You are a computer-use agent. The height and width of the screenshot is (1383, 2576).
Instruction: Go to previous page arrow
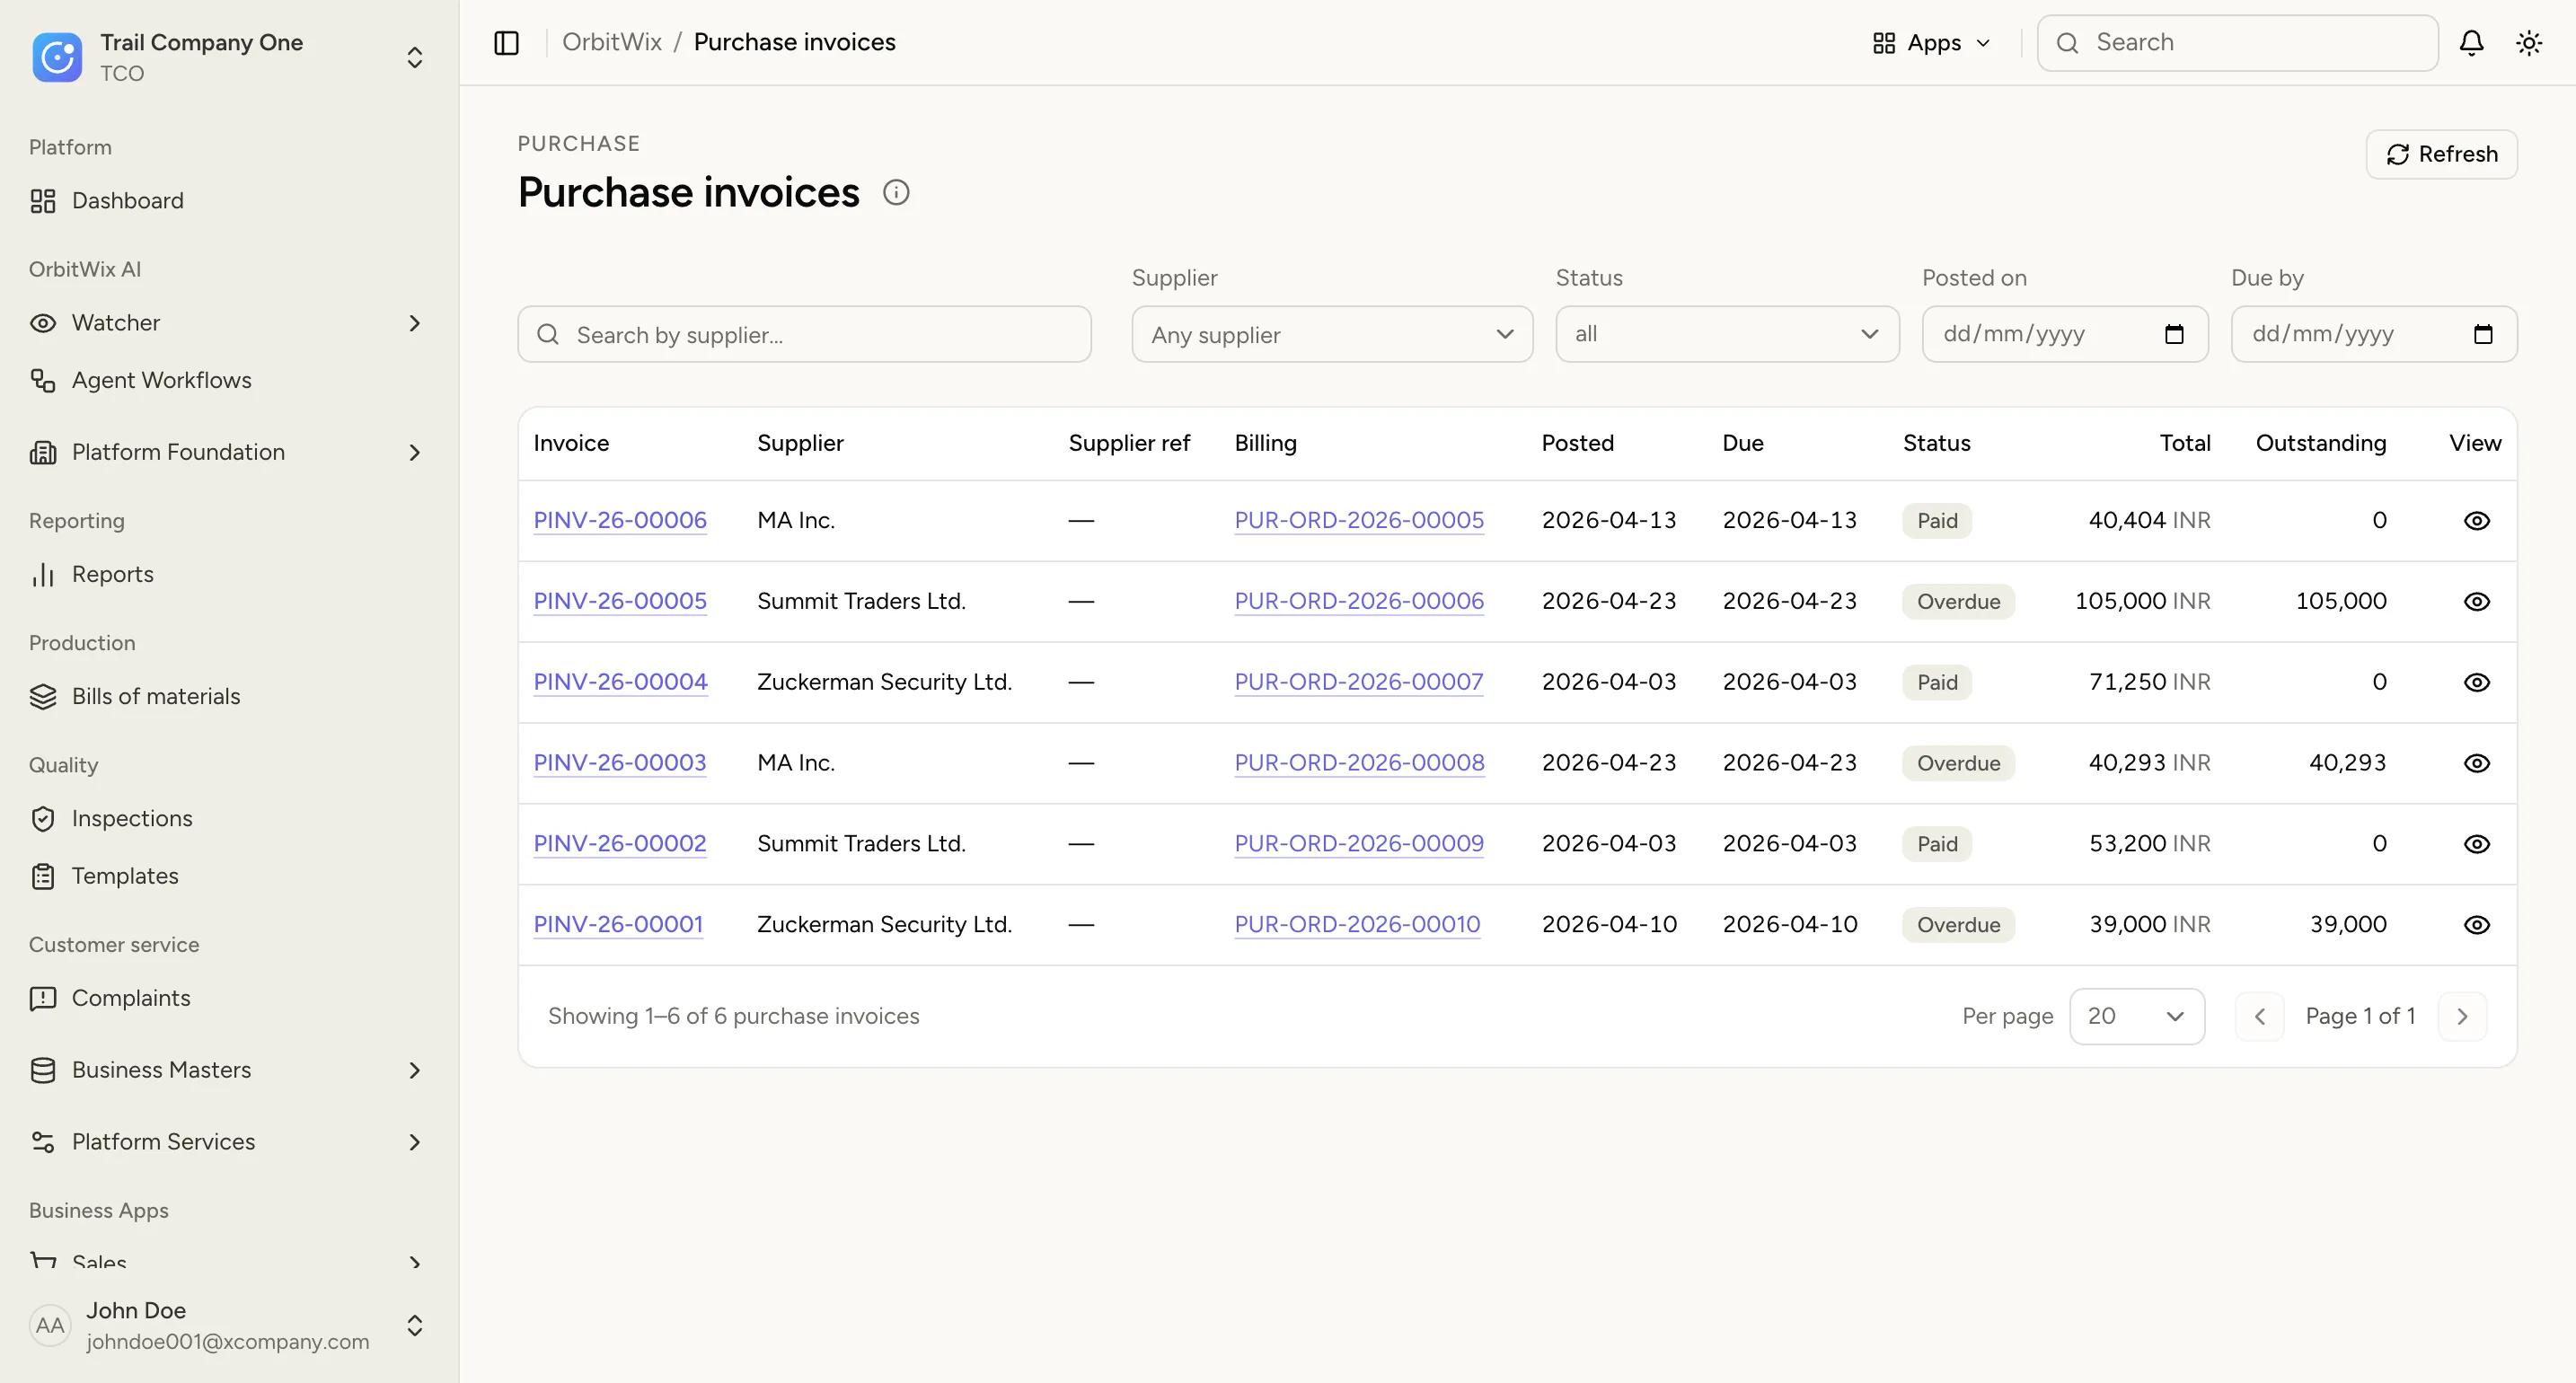tap(2259, 1016)
